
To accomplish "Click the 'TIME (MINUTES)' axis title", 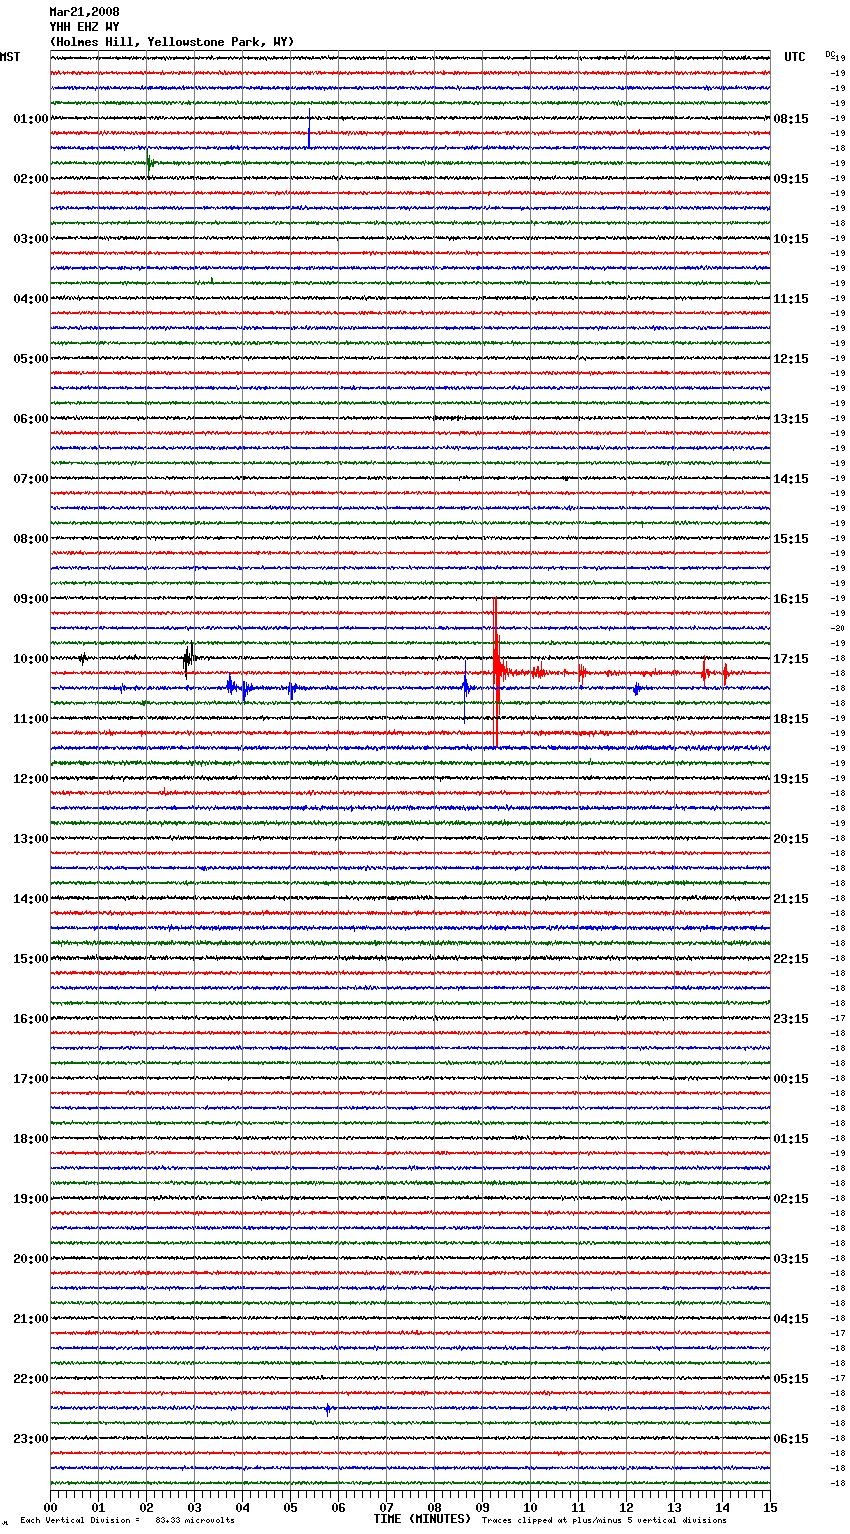I will (x=422, y=1519).
